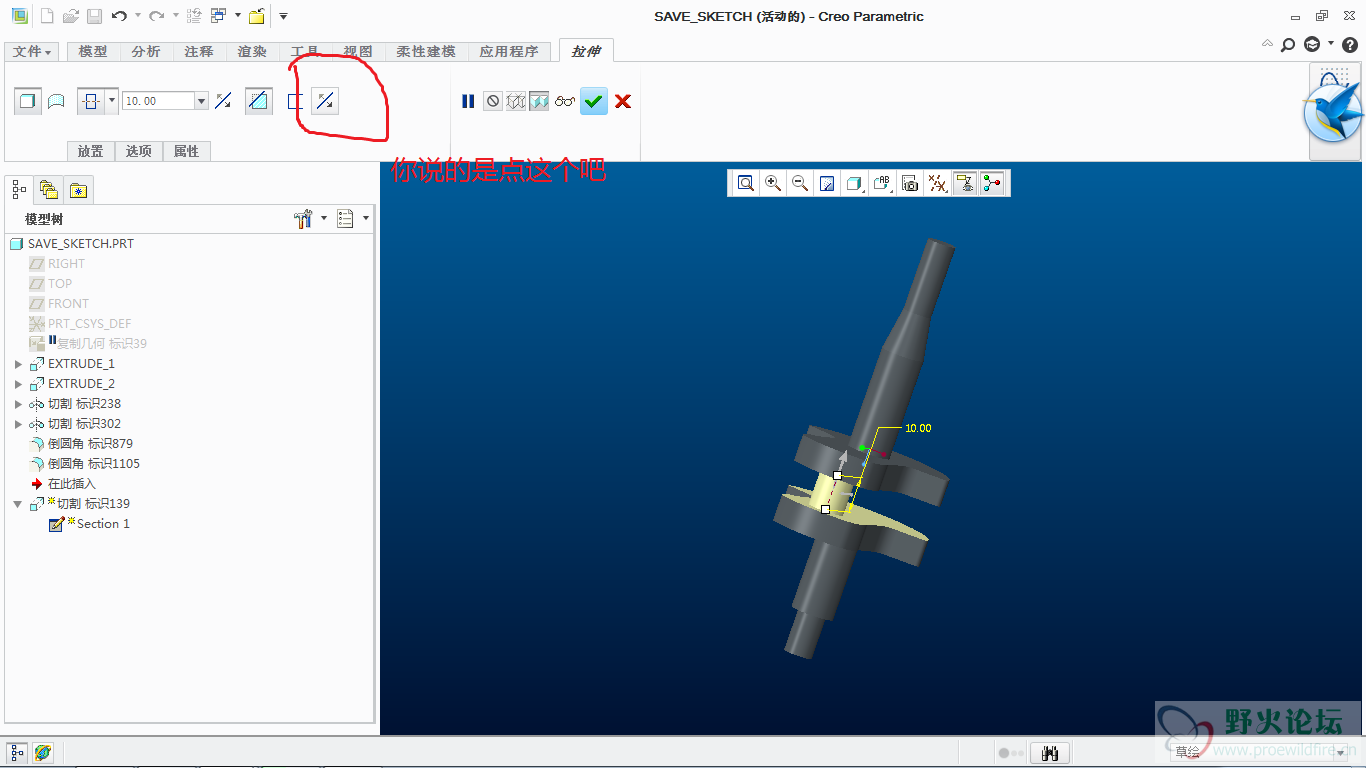Open the help question mark icon
The height and width of the screenshot is (768, 1366).
1349,44
